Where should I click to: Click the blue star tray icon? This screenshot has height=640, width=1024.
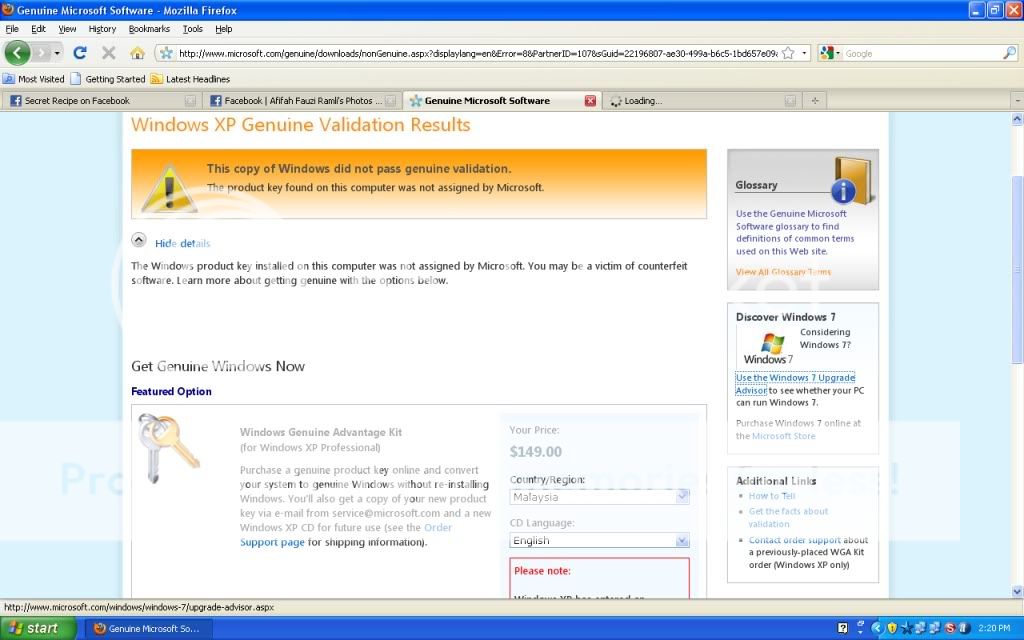coord(906,628)
